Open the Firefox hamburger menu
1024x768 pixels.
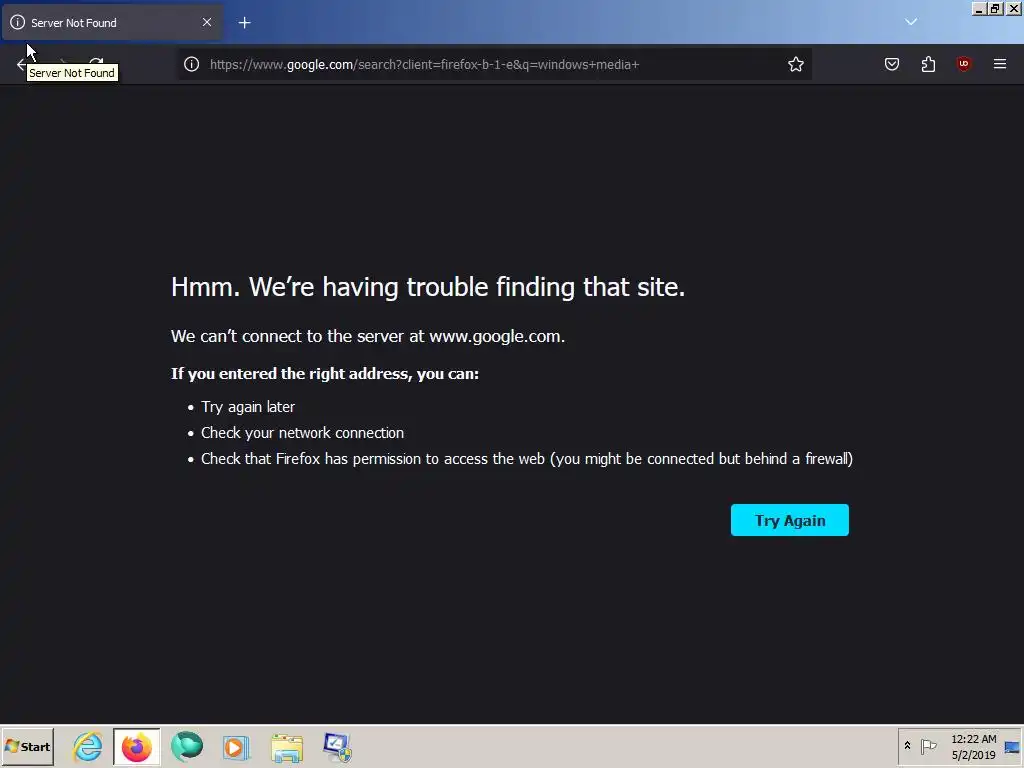click(1000, 64)
